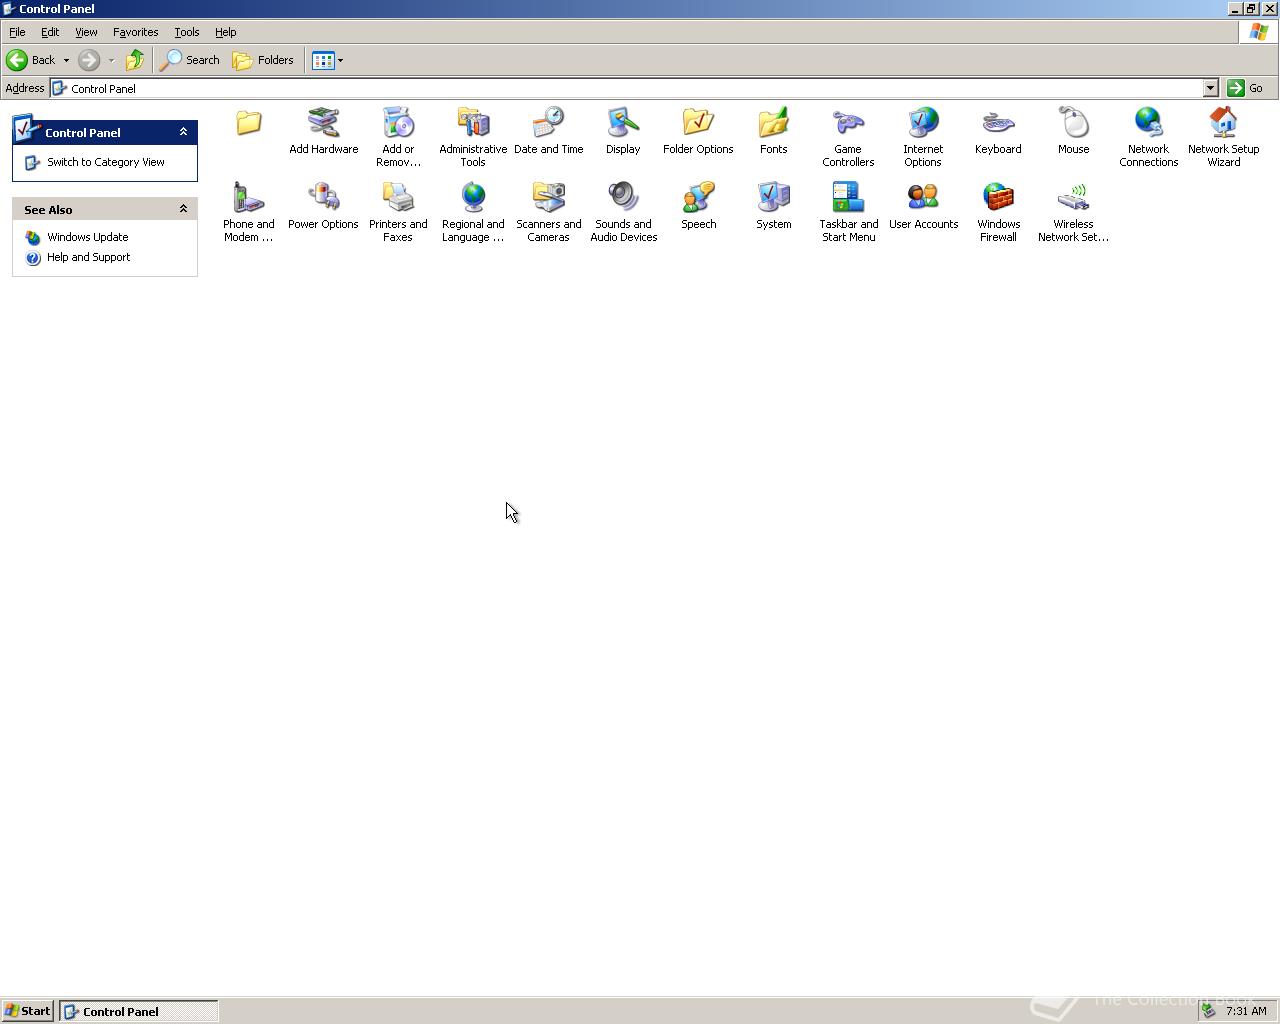Image resolution: width=1280 pixels, height=1024 pixels.
Task: Open Administrative Tools
Action: tap(473, 137)
